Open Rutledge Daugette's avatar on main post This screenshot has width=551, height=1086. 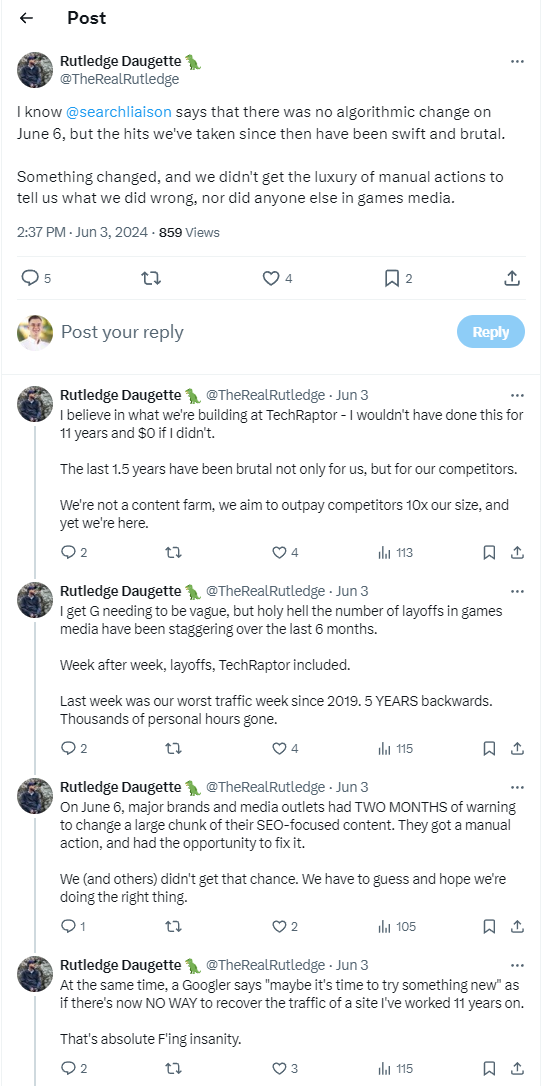click(x=35, y=69)
